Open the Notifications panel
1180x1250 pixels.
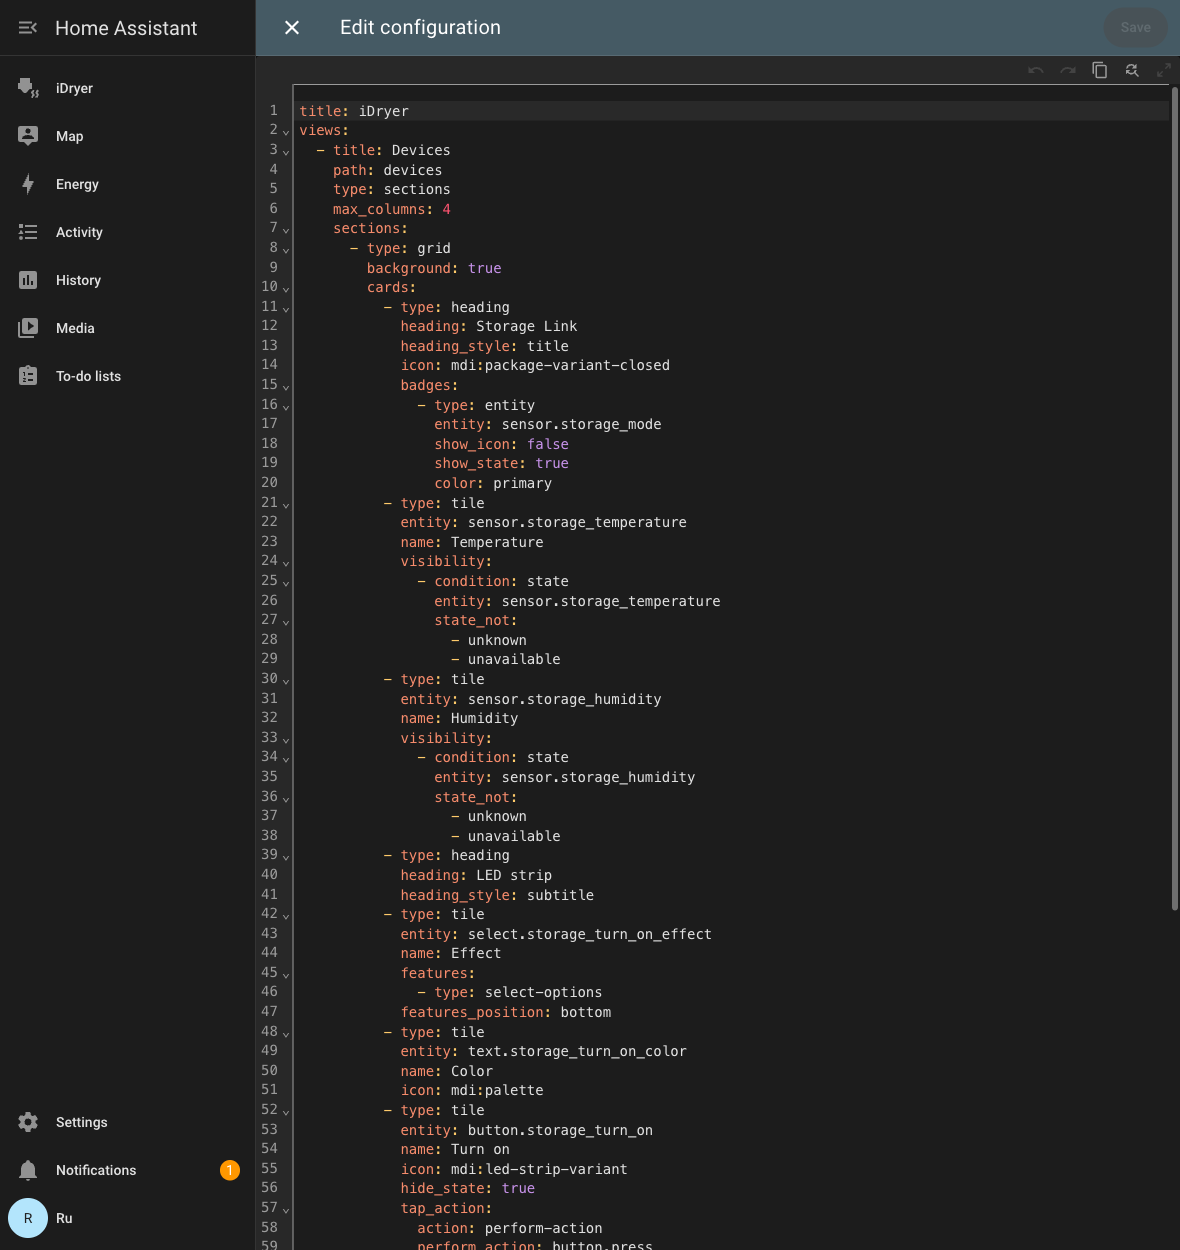tap(128, 1170)
